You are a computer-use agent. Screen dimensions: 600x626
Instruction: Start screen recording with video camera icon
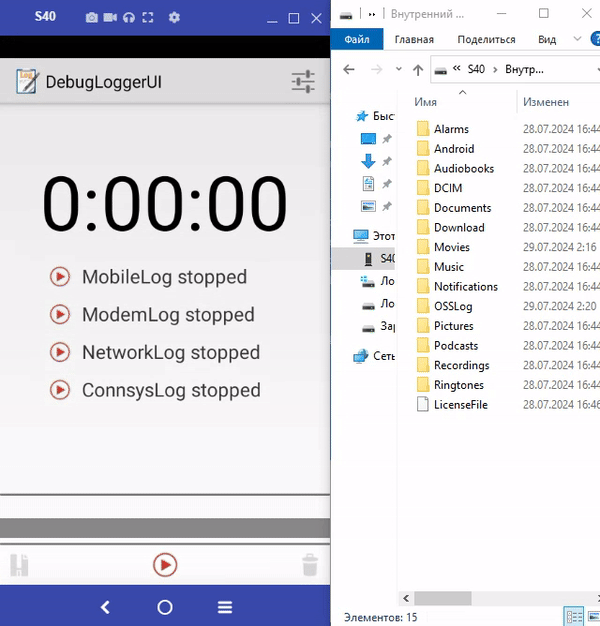[x=110, y=18]
